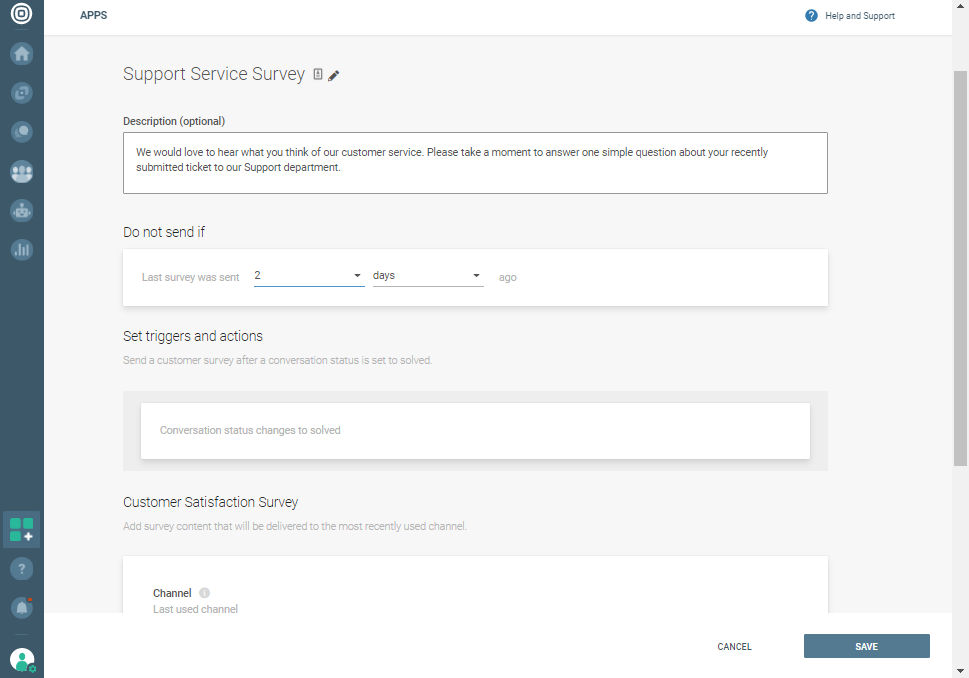Image resolution: width=969 pixels, height=678 pixels.
Task: Click the APPS header tab
Action: [x=93, y=16]
